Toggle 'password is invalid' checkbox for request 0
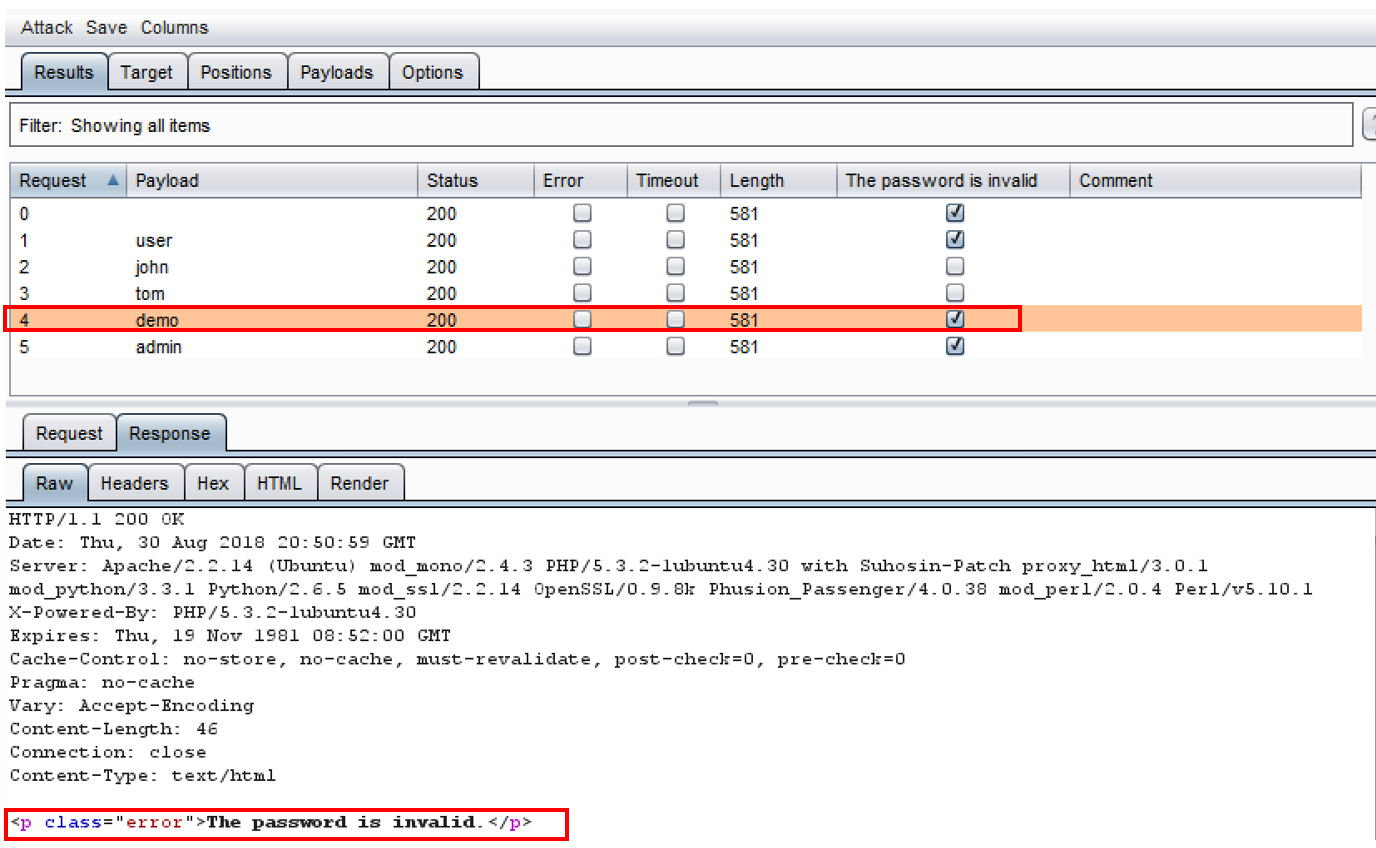Screen dimensions: 1376x848 click(x=955, y=213)
